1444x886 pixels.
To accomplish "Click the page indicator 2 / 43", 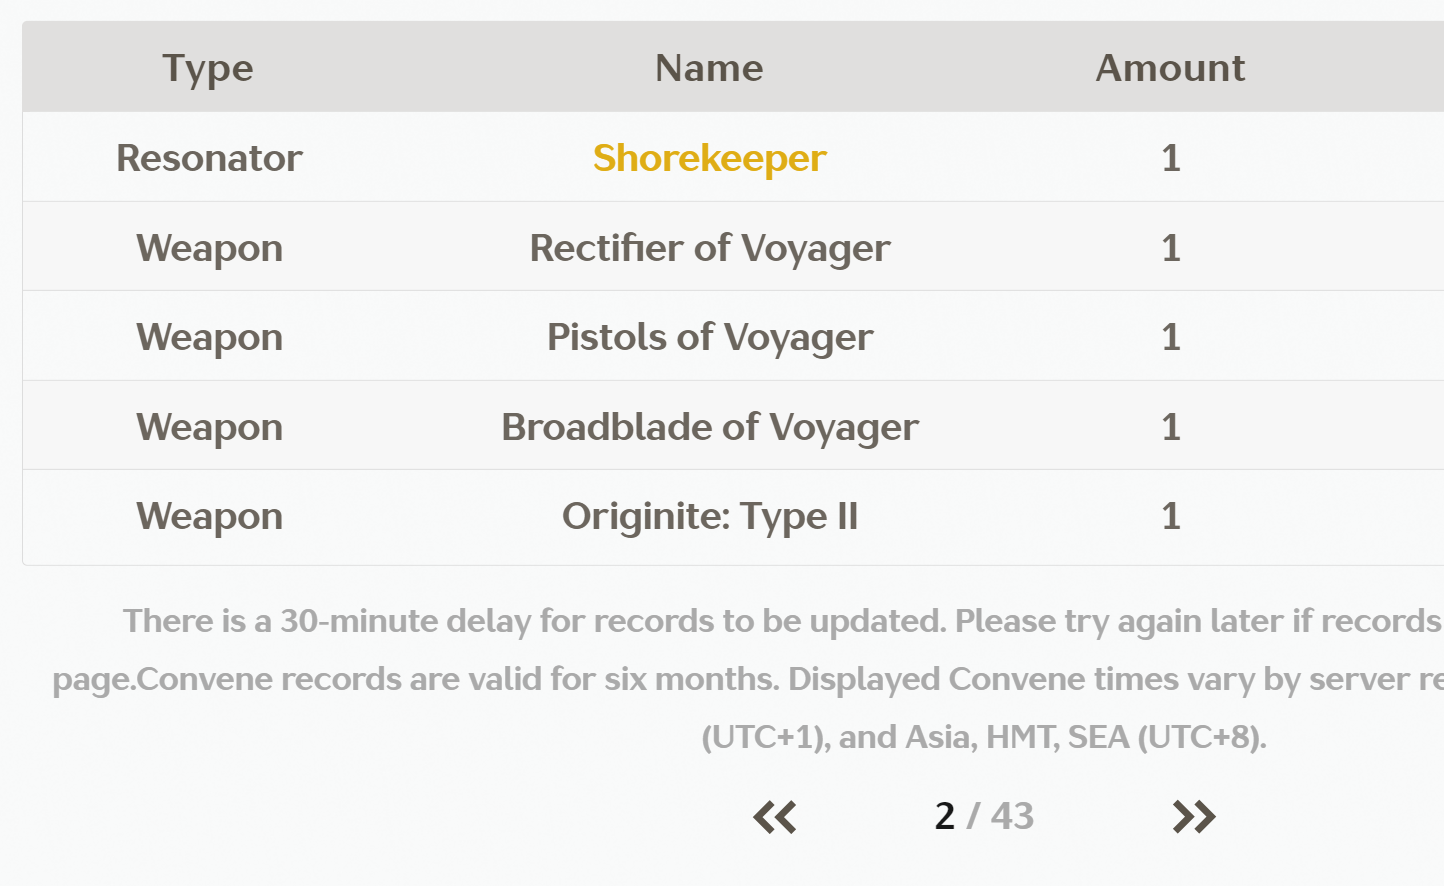I will (984, 816).
